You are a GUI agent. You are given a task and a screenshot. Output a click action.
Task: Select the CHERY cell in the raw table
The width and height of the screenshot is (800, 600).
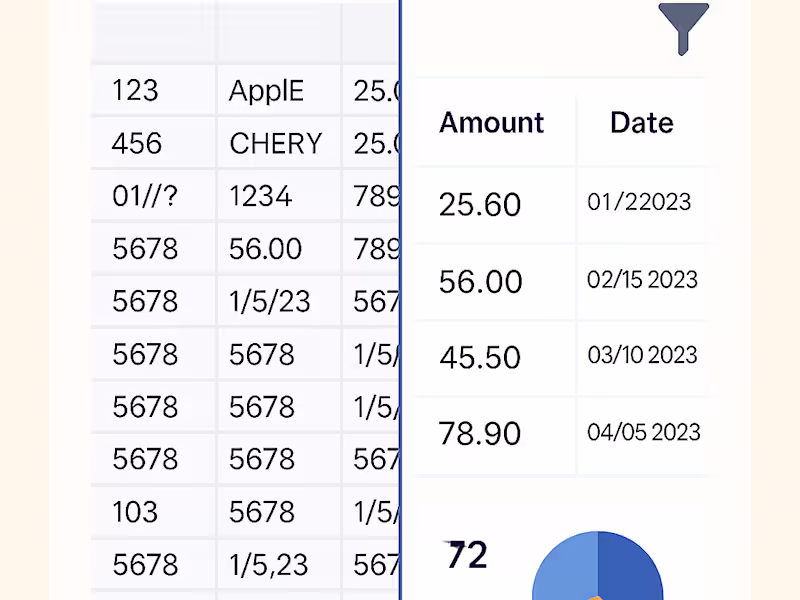click(x=275, y=144)
